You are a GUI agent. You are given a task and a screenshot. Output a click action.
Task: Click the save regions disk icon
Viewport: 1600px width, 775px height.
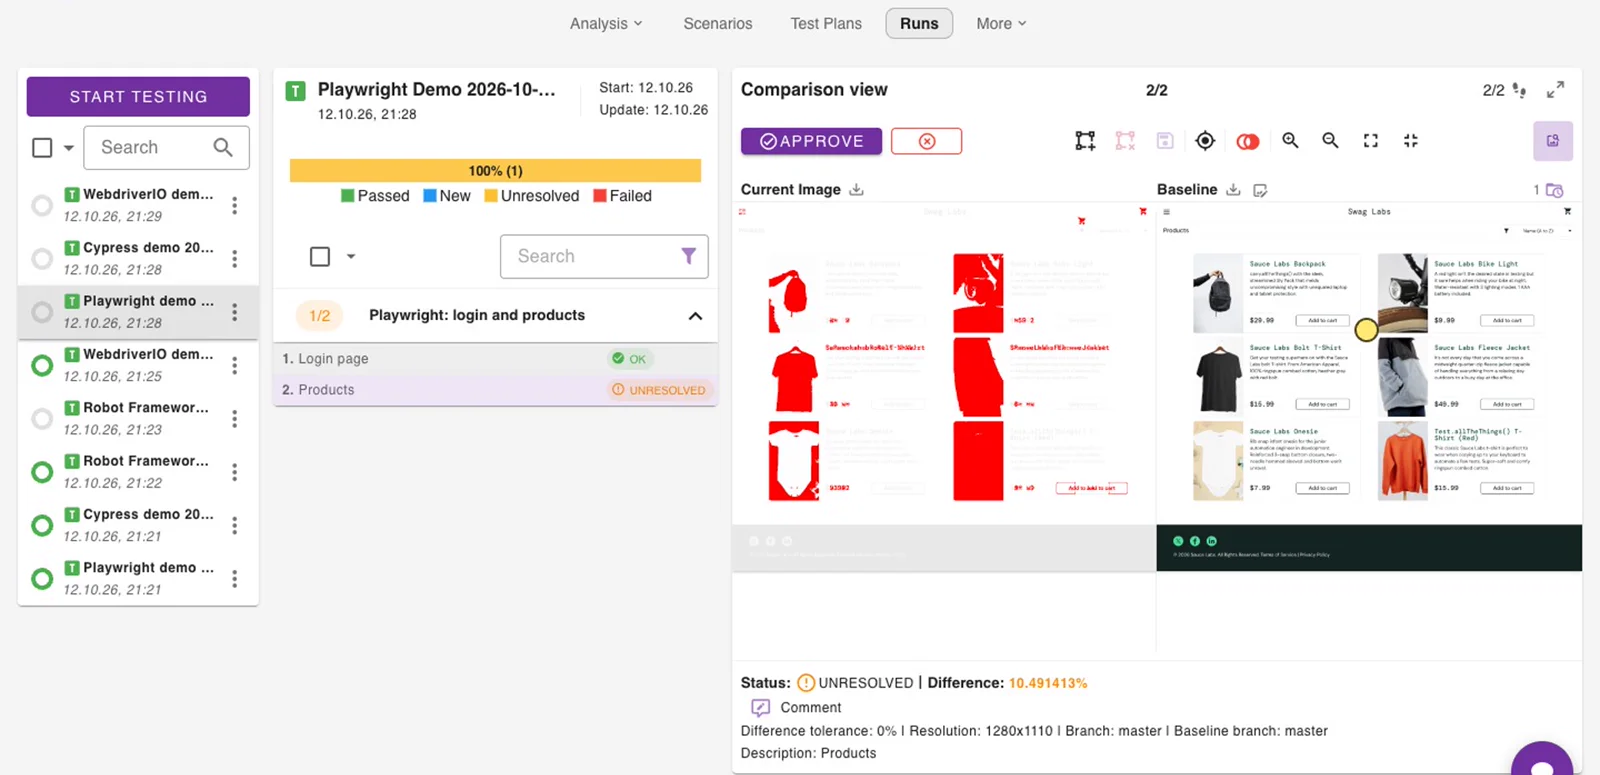(x=1165, y=141)
